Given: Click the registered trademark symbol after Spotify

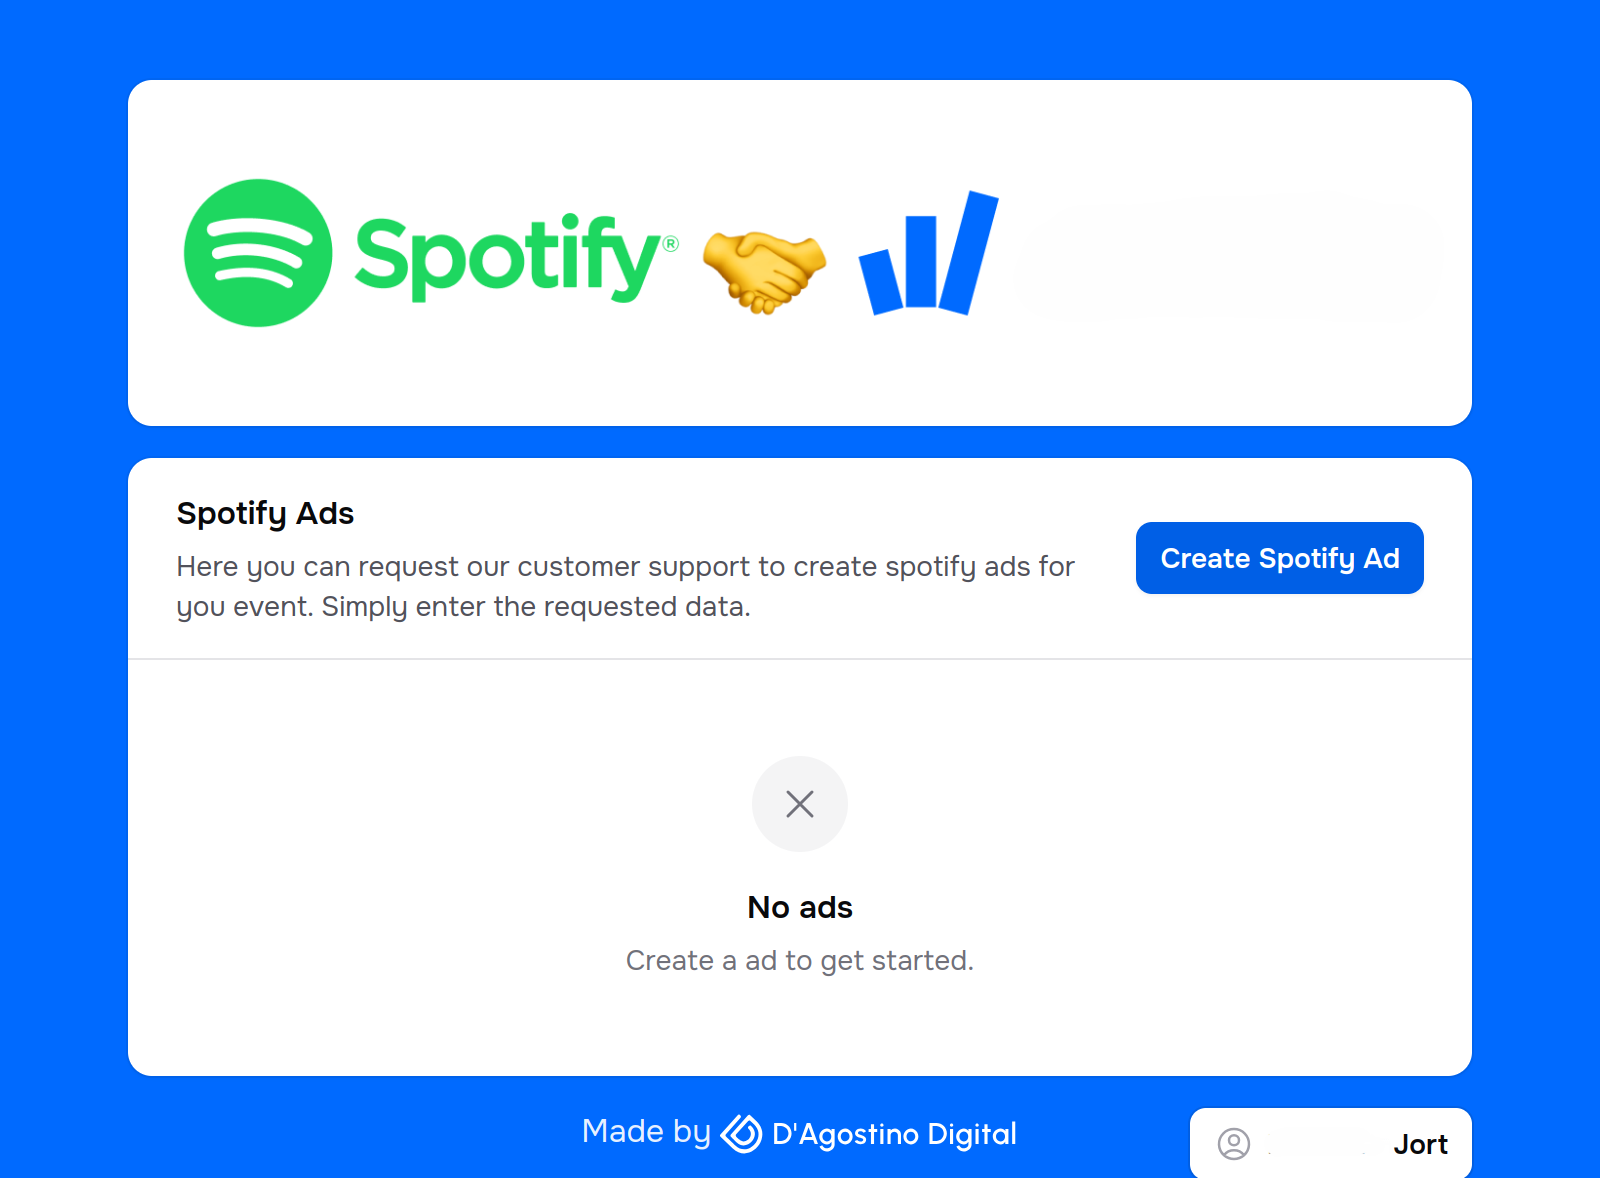Looking at the screenshot, I should 671,244.
